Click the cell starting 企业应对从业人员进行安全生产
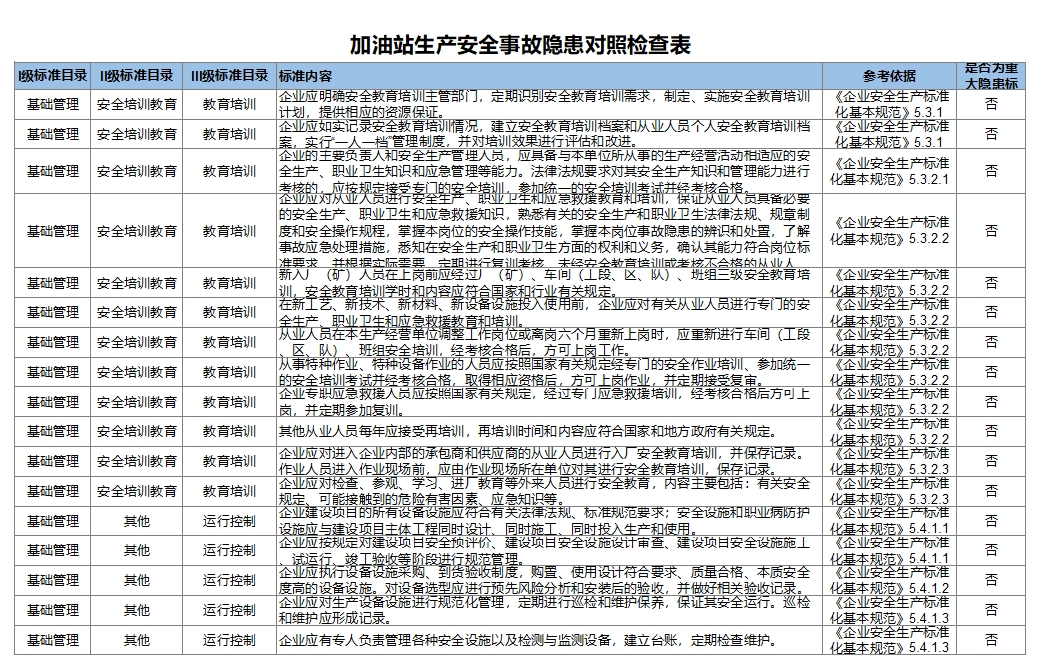Viewport: 1043px width, 669px height. click(x=549, y=231)
